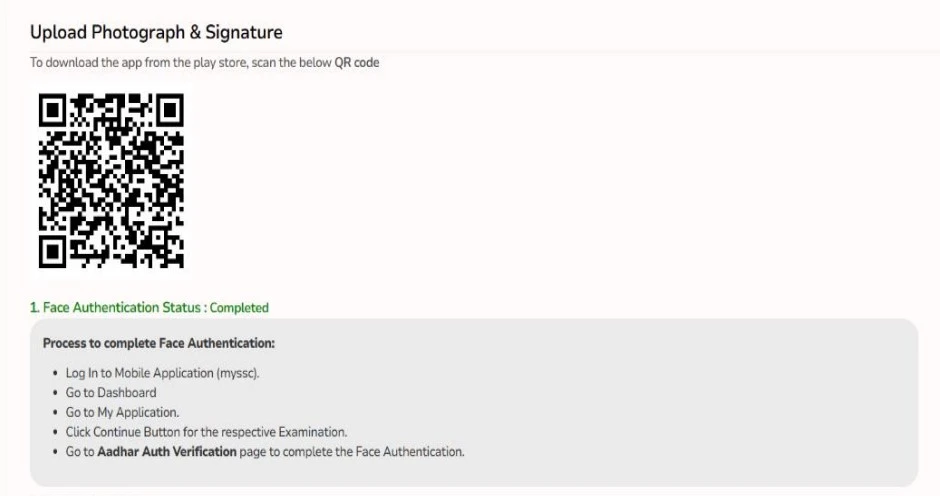Image resolution: width=940 pixels, height=496 pixels.
Task: Click the (myssc) app name text
Action: [238, 373]
